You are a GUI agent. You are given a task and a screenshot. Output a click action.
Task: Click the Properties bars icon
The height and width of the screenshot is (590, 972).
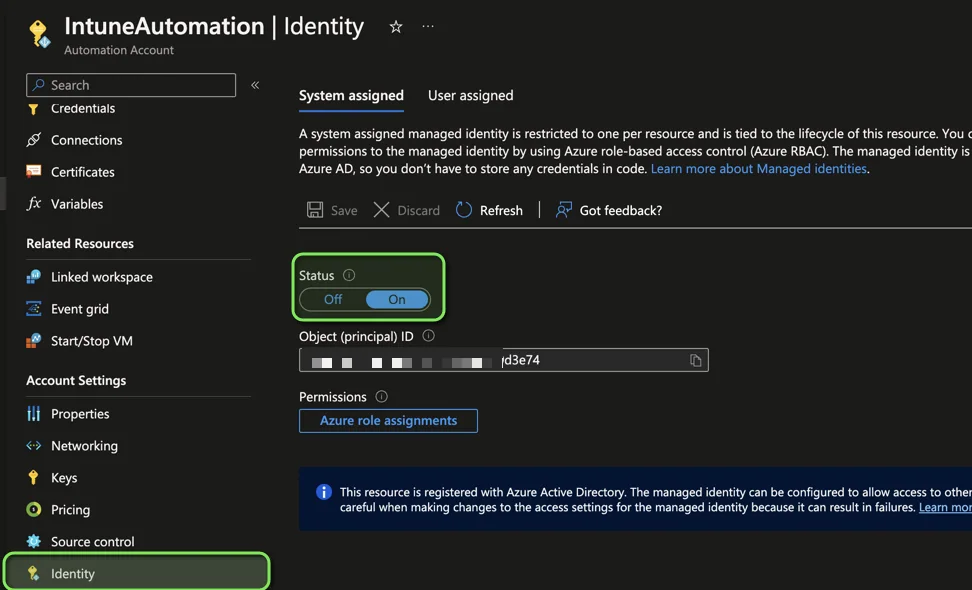click(x=33, y=413)
